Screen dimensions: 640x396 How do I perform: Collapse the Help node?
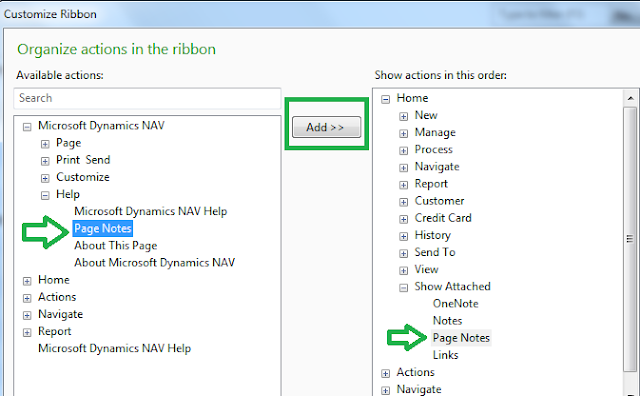click(45, 196)
